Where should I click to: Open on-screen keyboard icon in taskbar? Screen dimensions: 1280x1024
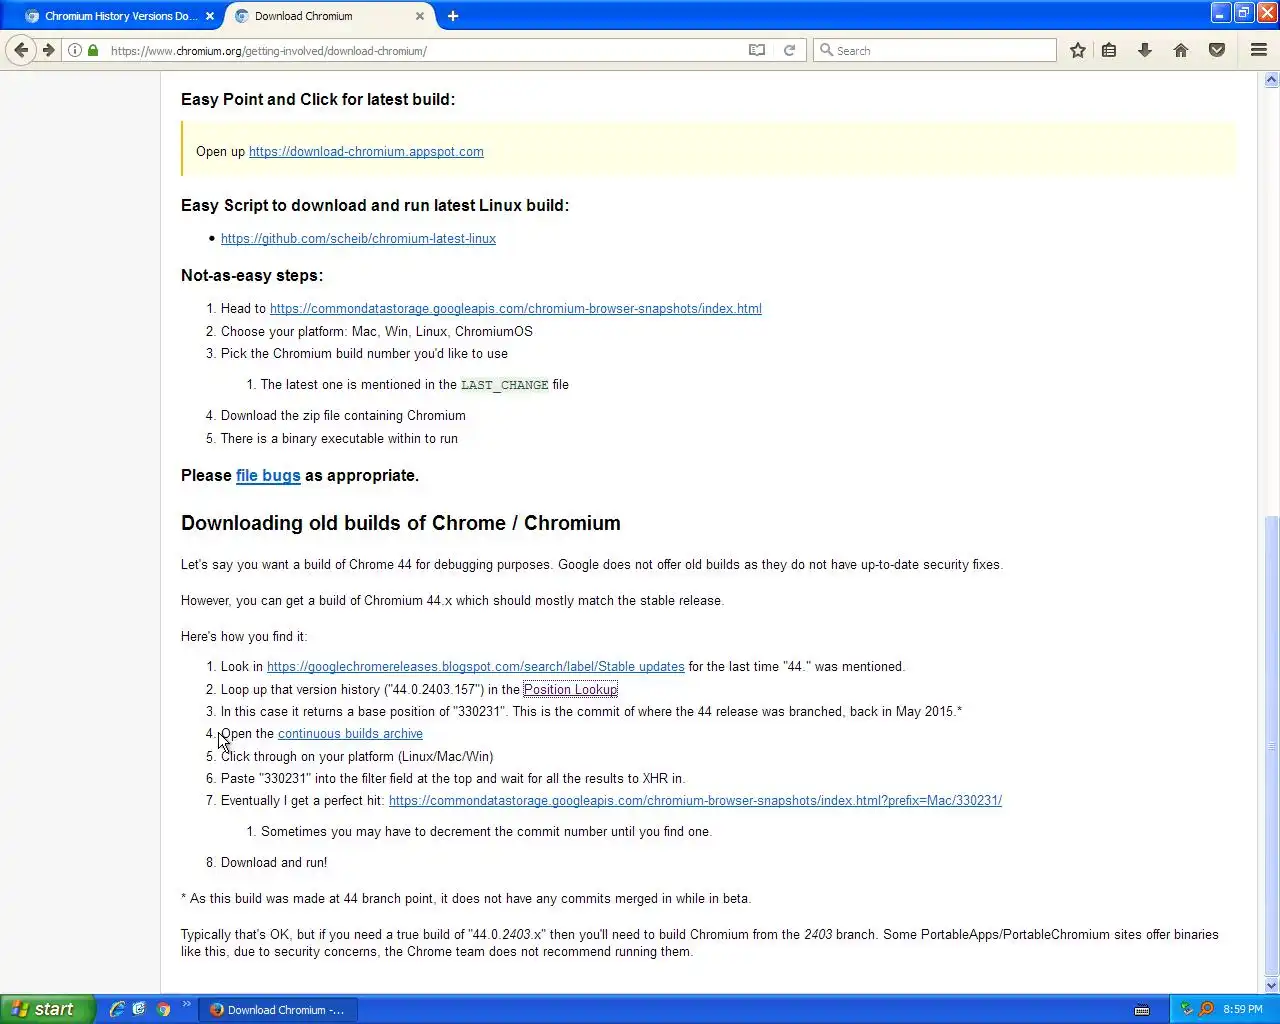coord(1142,1010)
